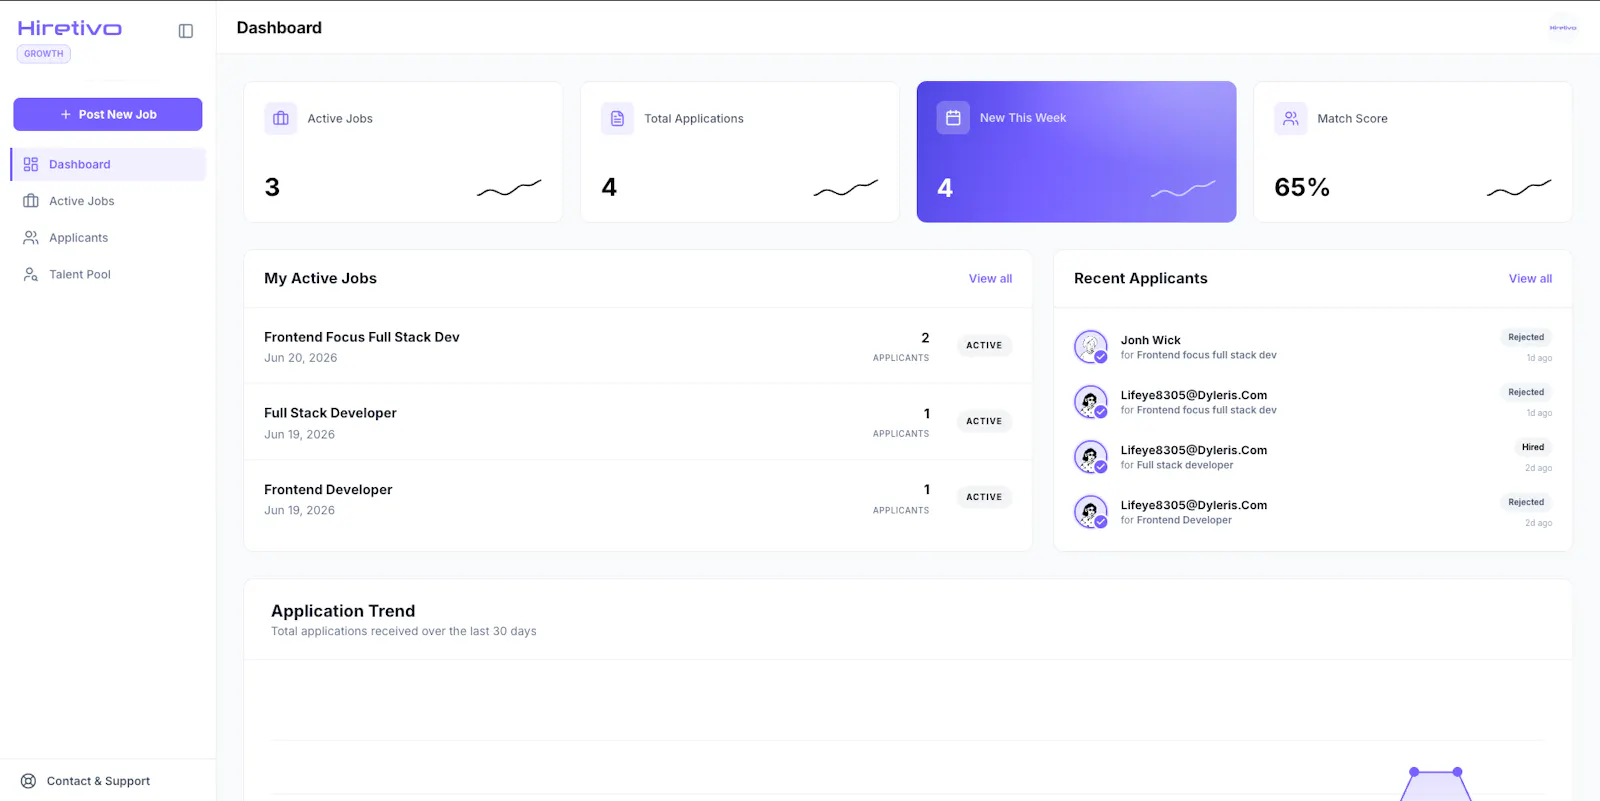Select the New This Week stat card
The image size is (1600, 801).
pyautogui.click(x=1076, y=152)
